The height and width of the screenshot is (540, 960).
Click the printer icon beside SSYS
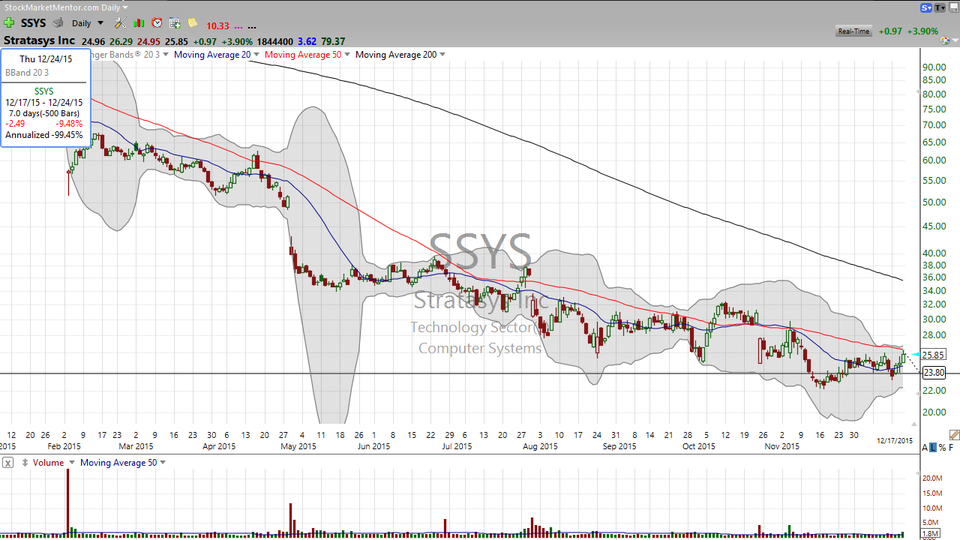click(58, 23)
